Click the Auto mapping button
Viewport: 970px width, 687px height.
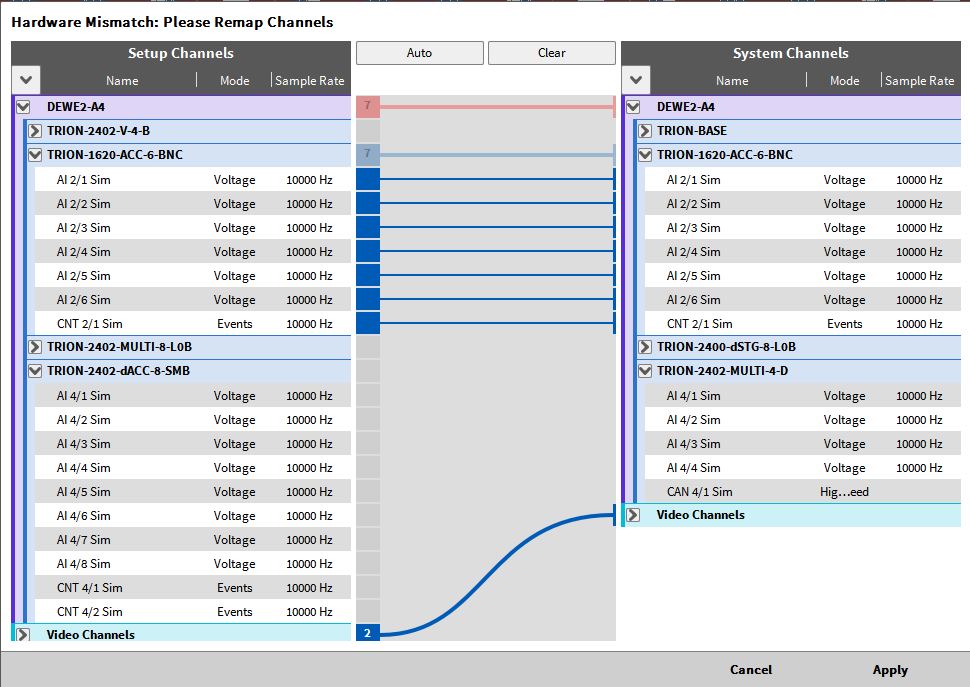419,53
